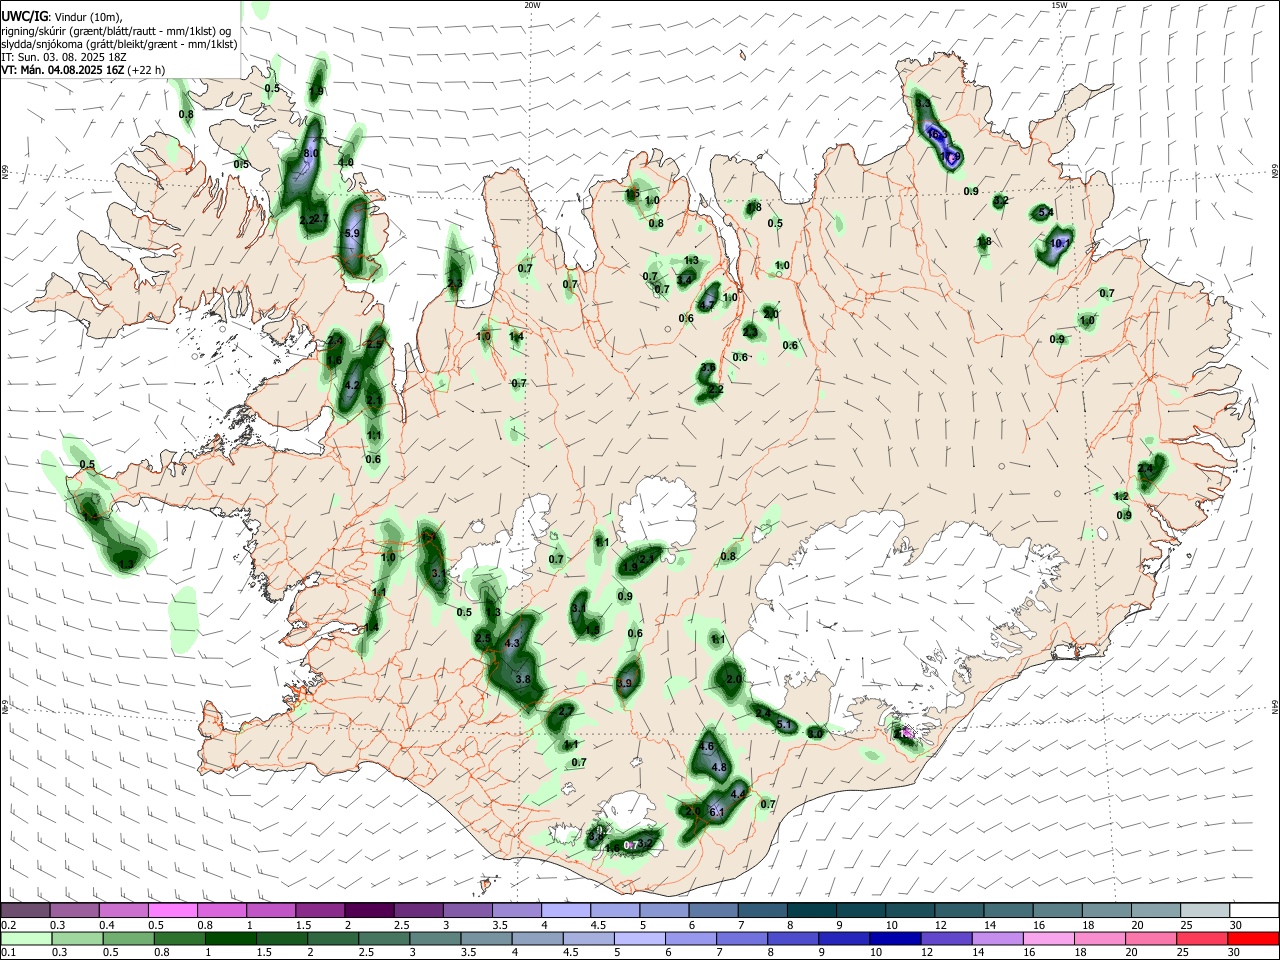Click the 3.8 precipitation value in the southwest

(522, 679)
